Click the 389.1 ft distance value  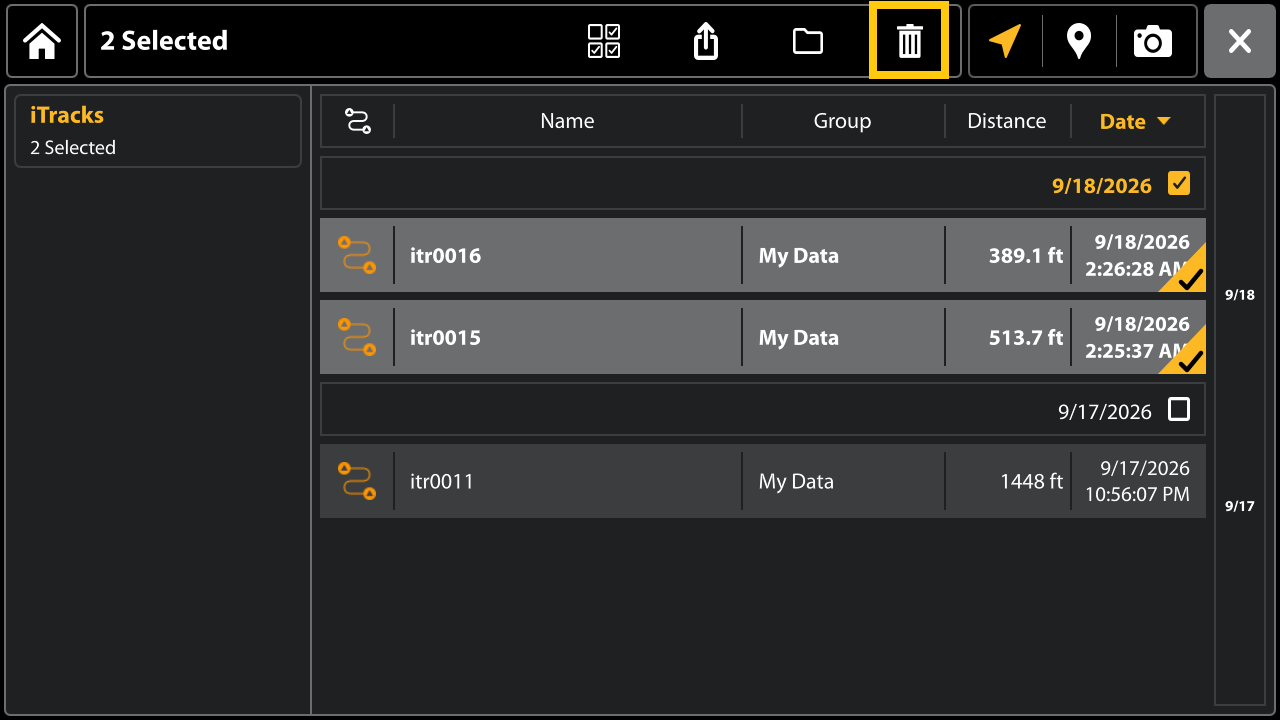[1025, 255]
